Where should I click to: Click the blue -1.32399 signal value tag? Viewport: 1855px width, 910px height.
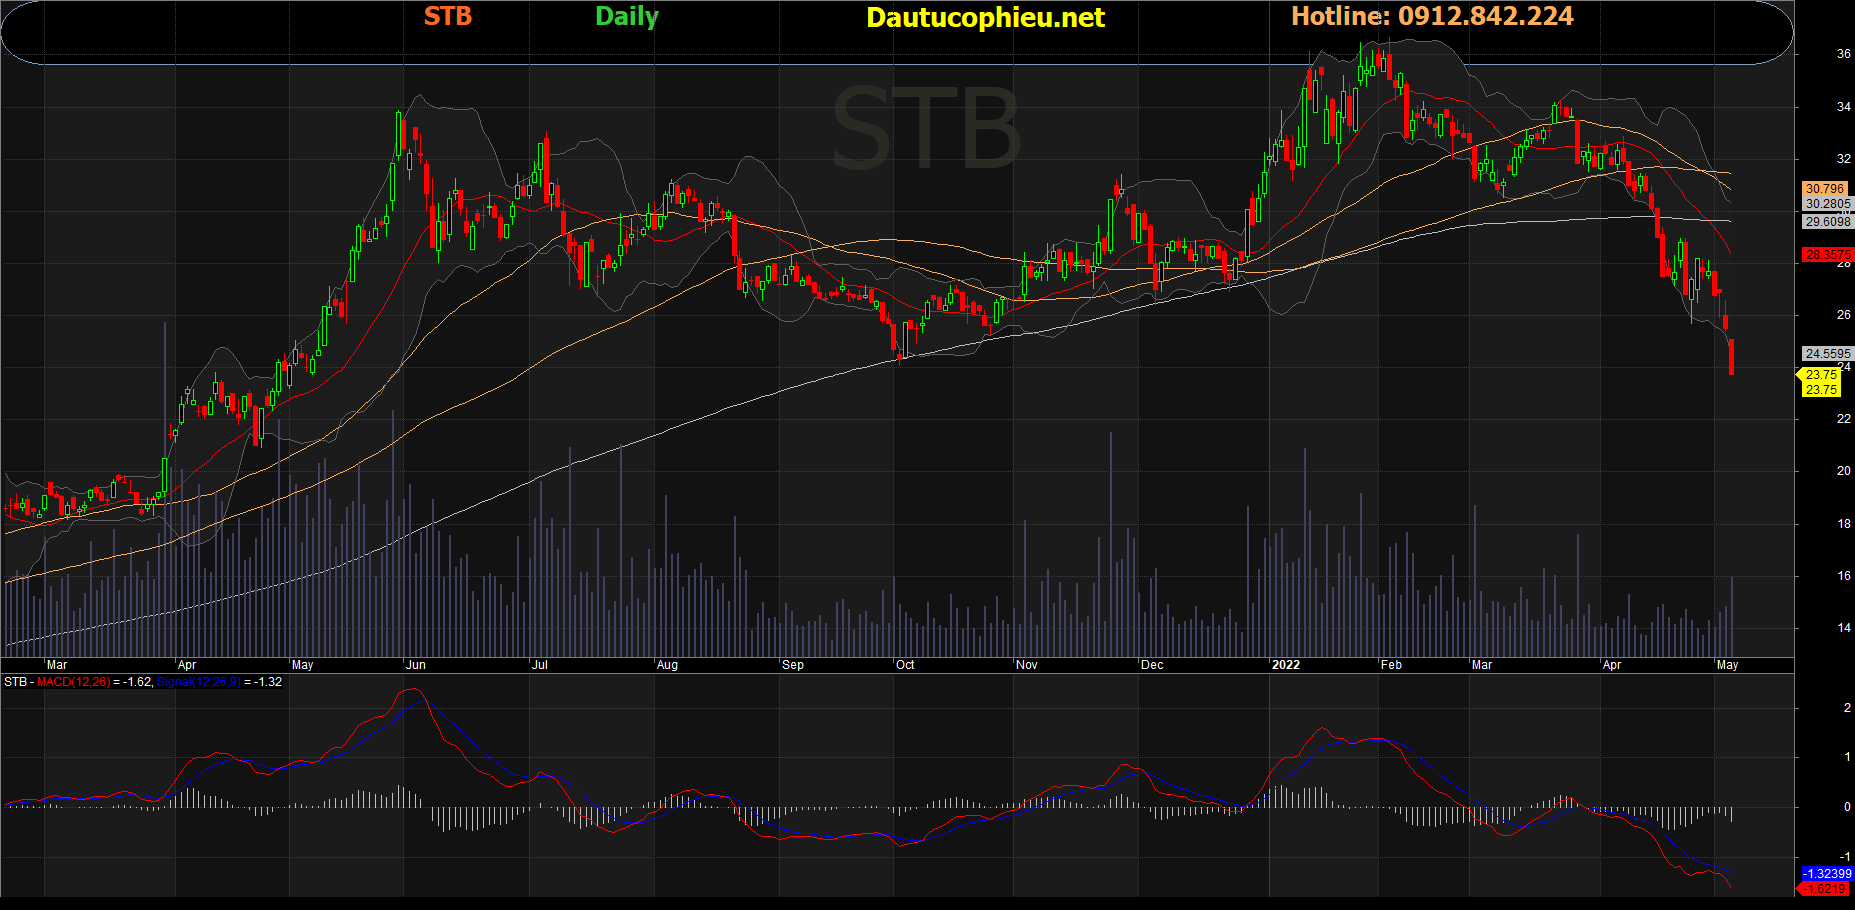[1827, 873]
